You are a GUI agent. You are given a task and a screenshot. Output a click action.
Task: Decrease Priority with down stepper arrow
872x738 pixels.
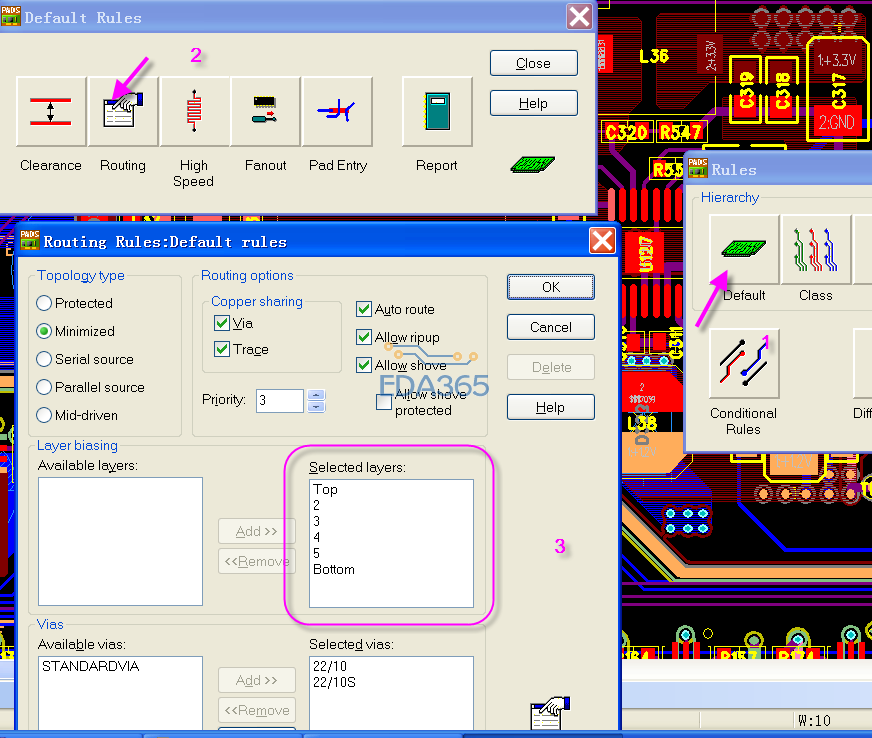tap(316, 407)
